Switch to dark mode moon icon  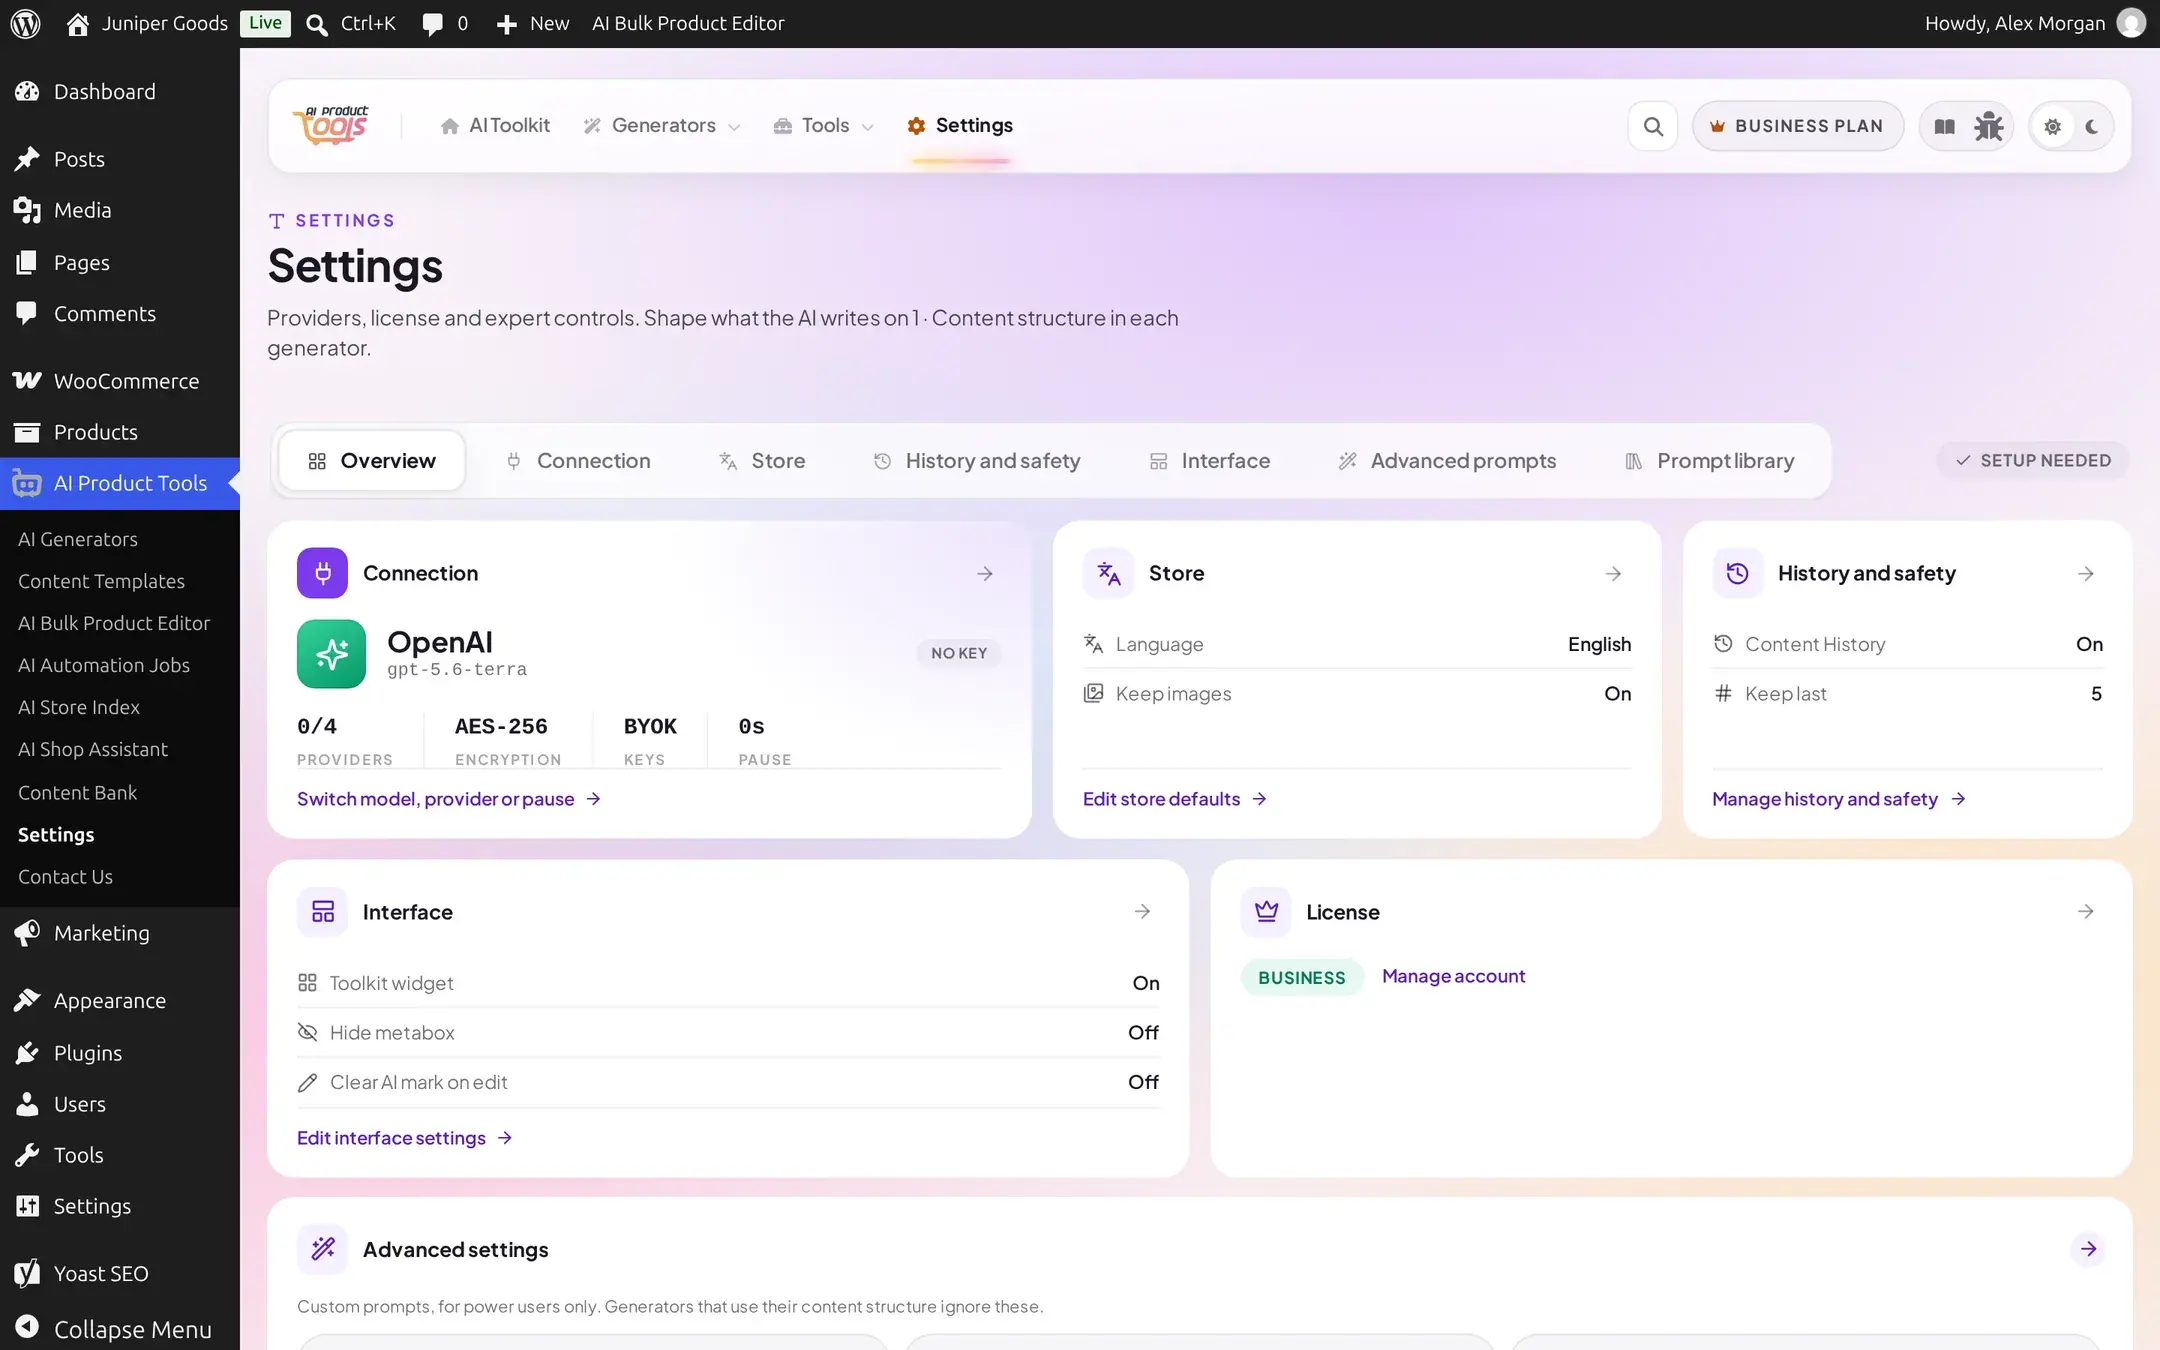tap(2092, 127)
